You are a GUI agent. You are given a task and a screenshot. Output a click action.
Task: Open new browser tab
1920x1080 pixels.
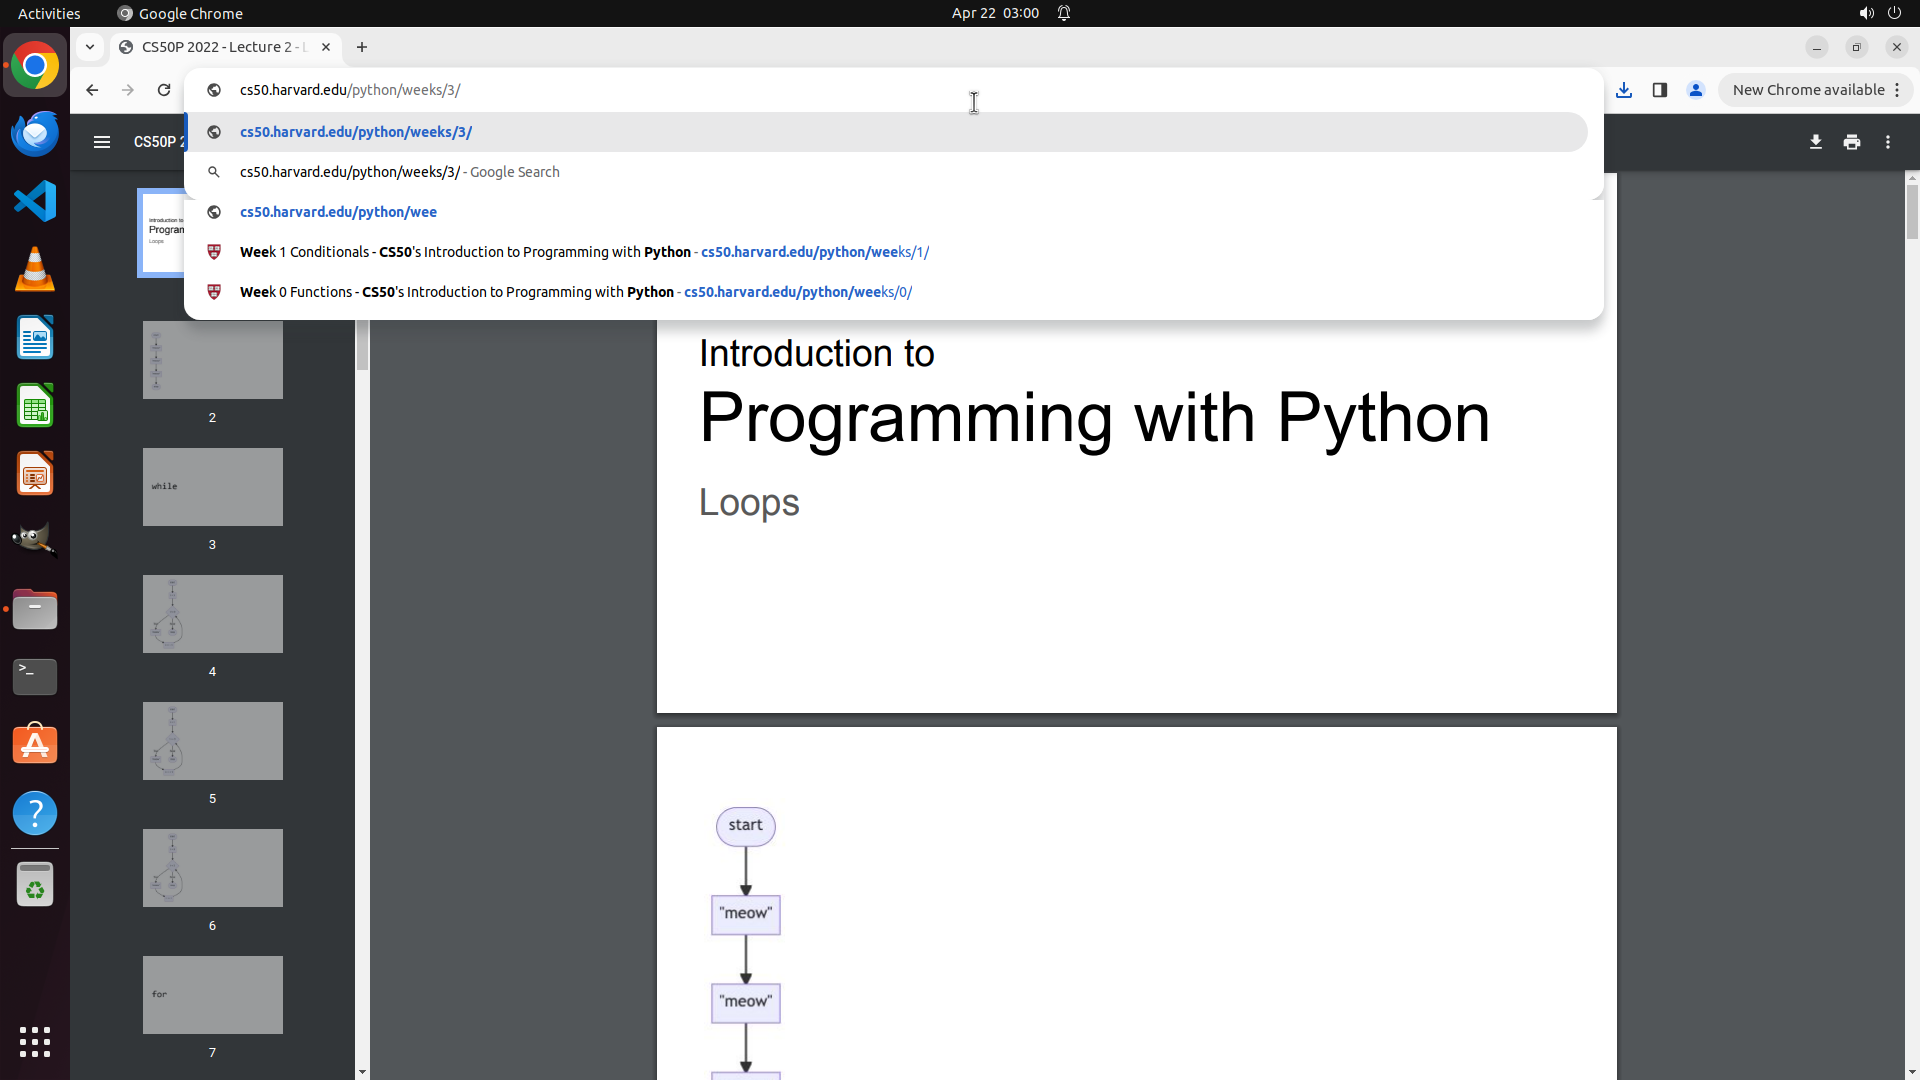pos(362,47)
